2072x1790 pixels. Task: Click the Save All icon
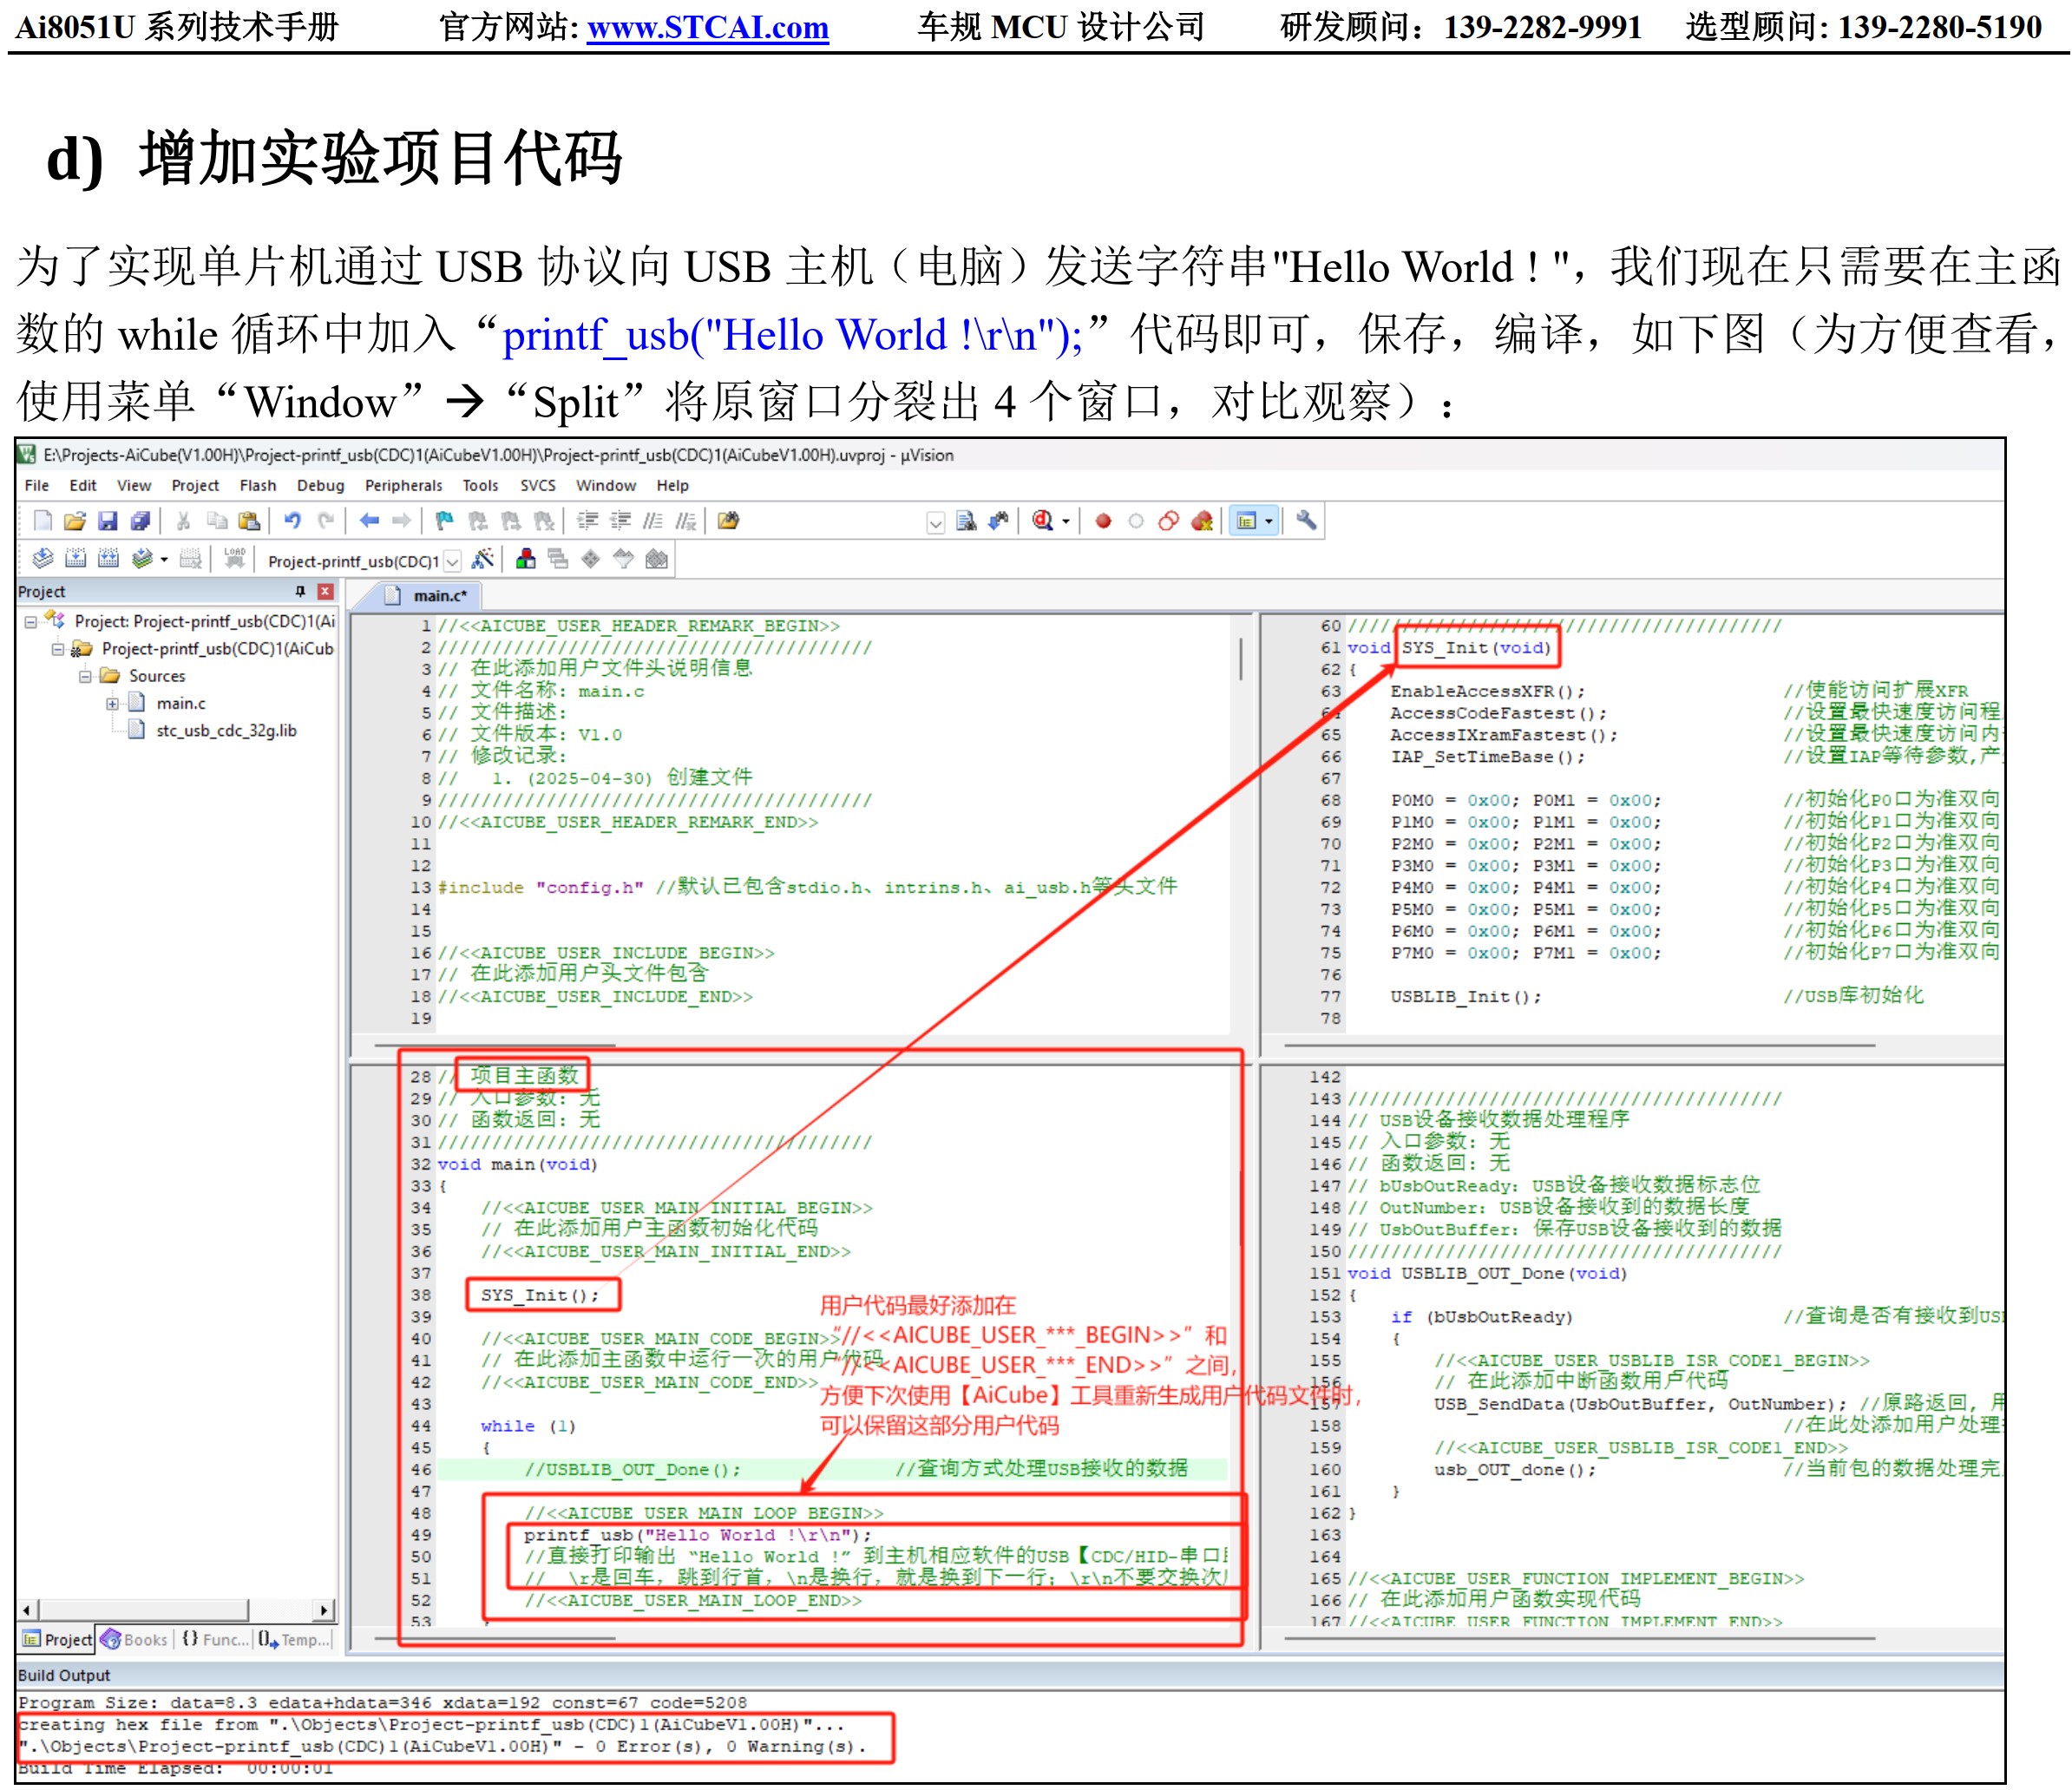(141, 521)
